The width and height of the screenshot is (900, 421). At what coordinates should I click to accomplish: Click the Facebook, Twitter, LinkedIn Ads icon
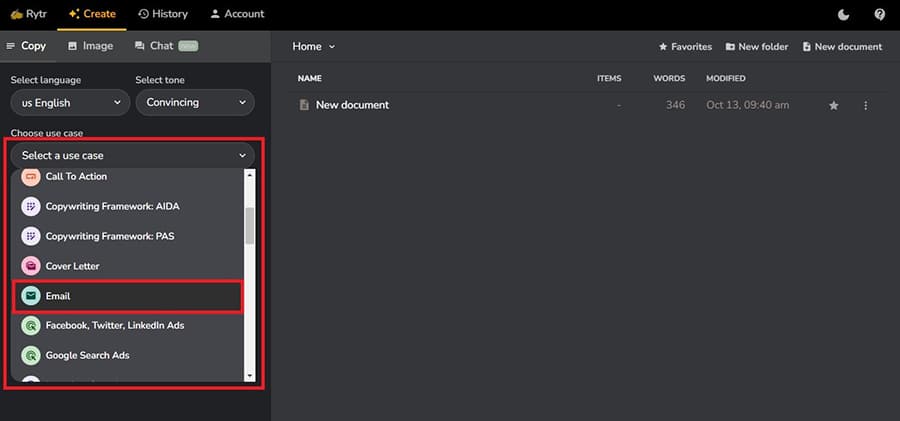[x=31, y=326]
